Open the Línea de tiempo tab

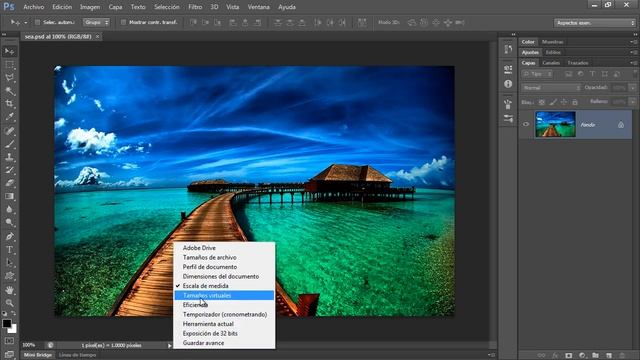77,355
